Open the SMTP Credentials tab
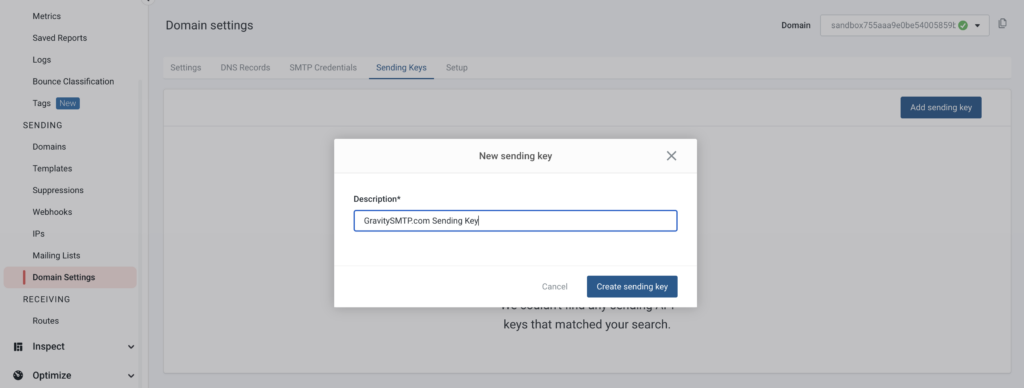Image resolution: width=1024 pixels, height=388 pixels. point(323,67)
